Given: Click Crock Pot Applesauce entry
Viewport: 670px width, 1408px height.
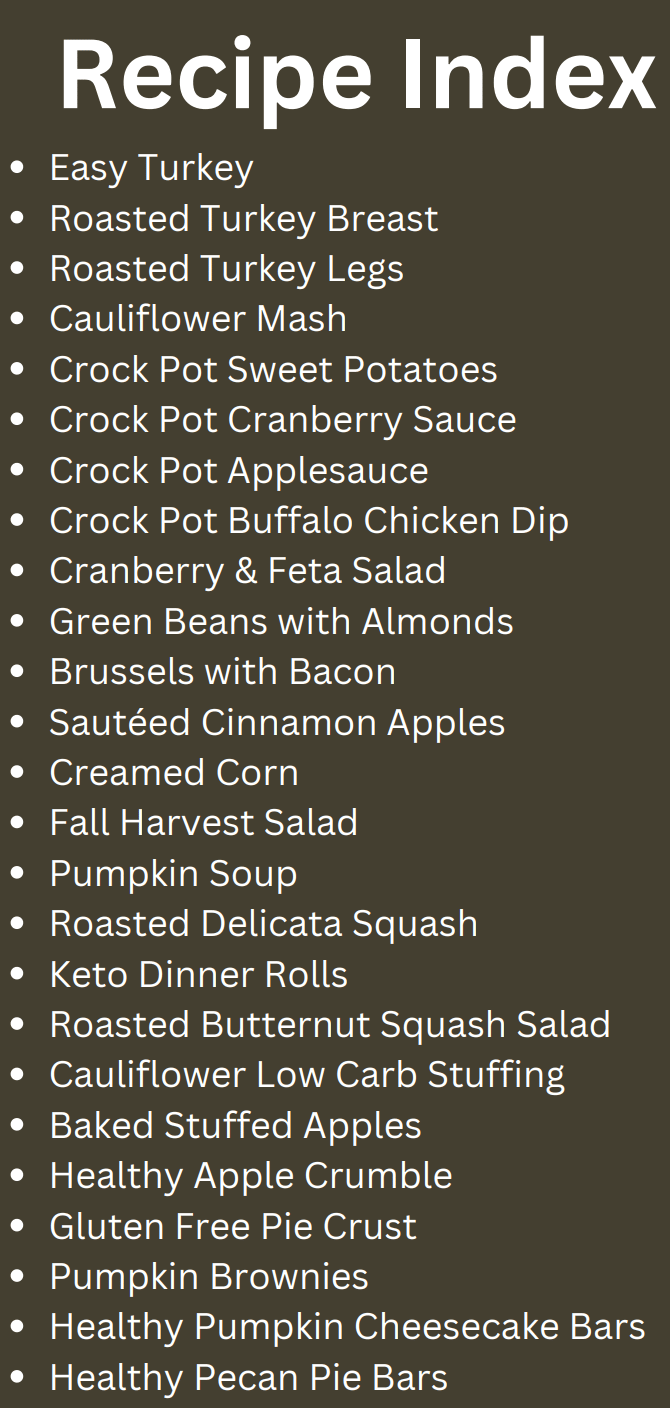Looking at the screenshot, I should click(239, 471).
